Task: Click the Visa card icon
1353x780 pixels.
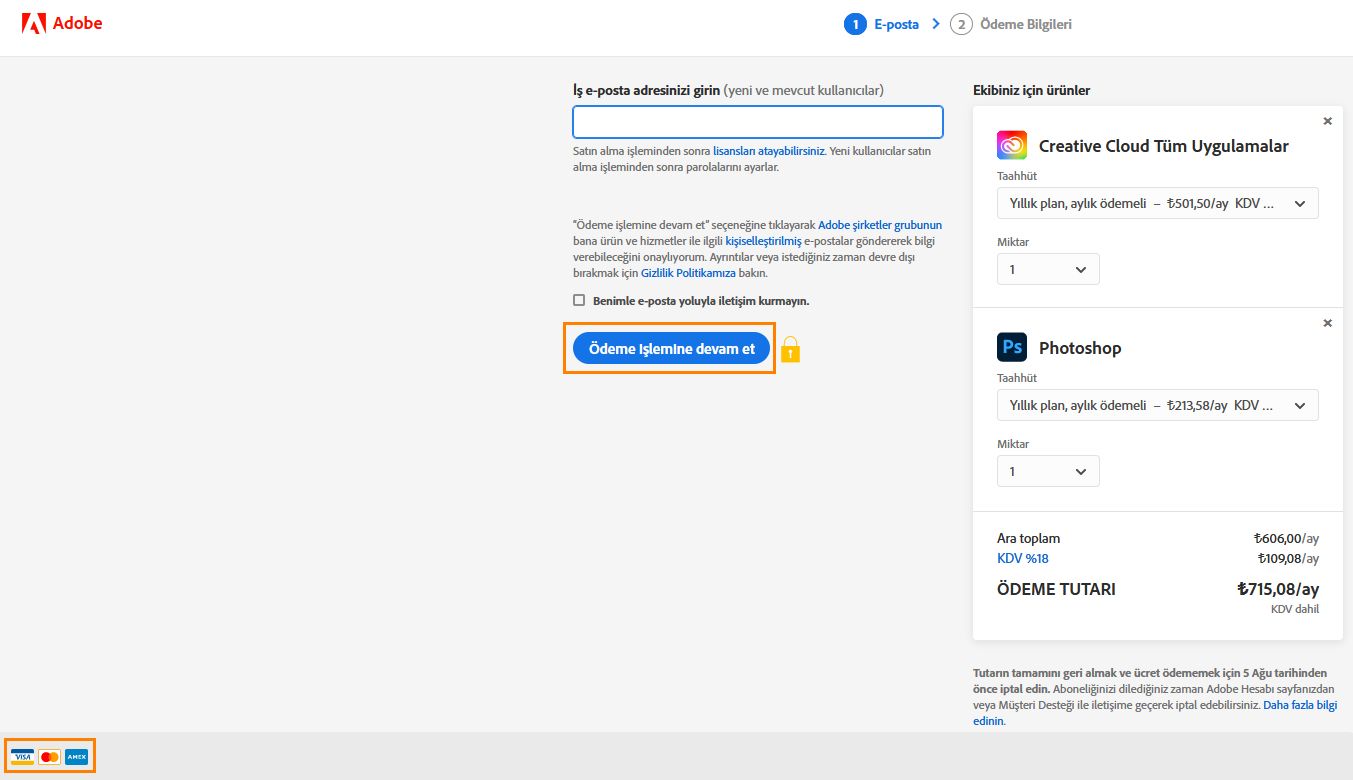Action: (22, 757)
